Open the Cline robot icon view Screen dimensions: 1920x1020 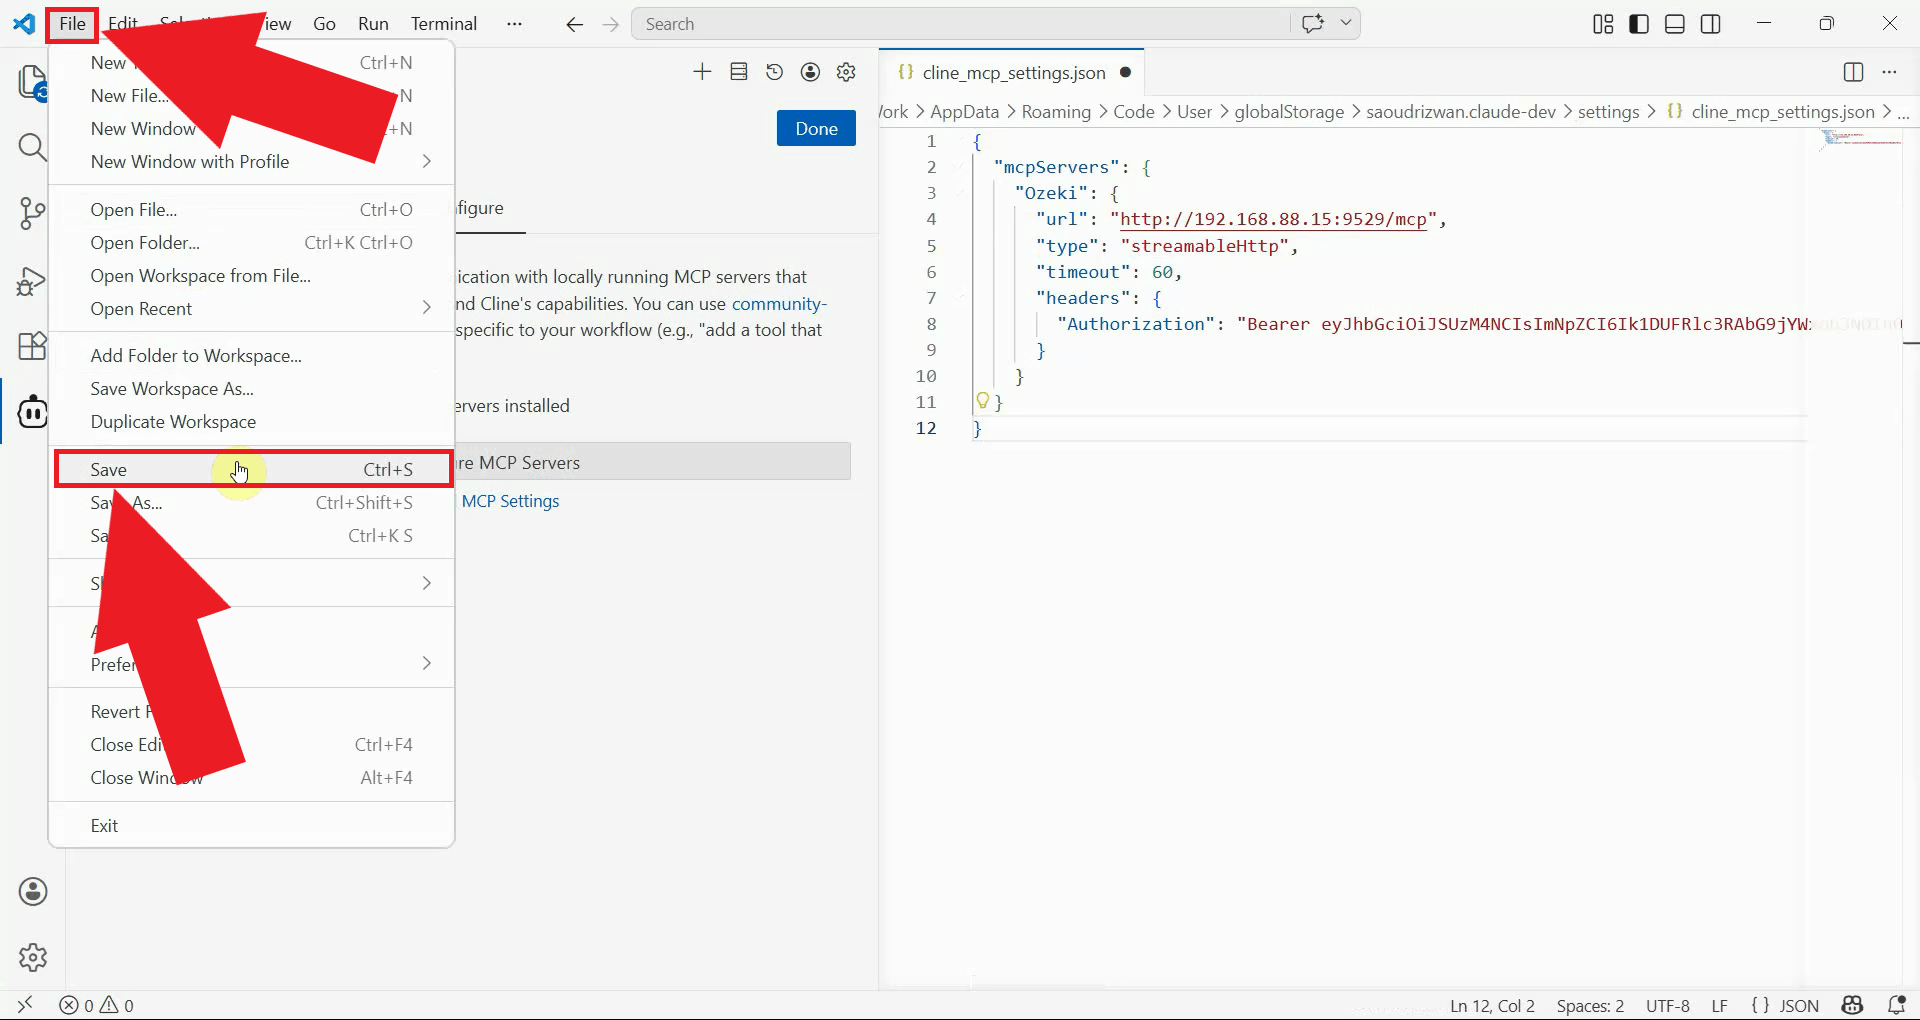(x=32, y=411)
